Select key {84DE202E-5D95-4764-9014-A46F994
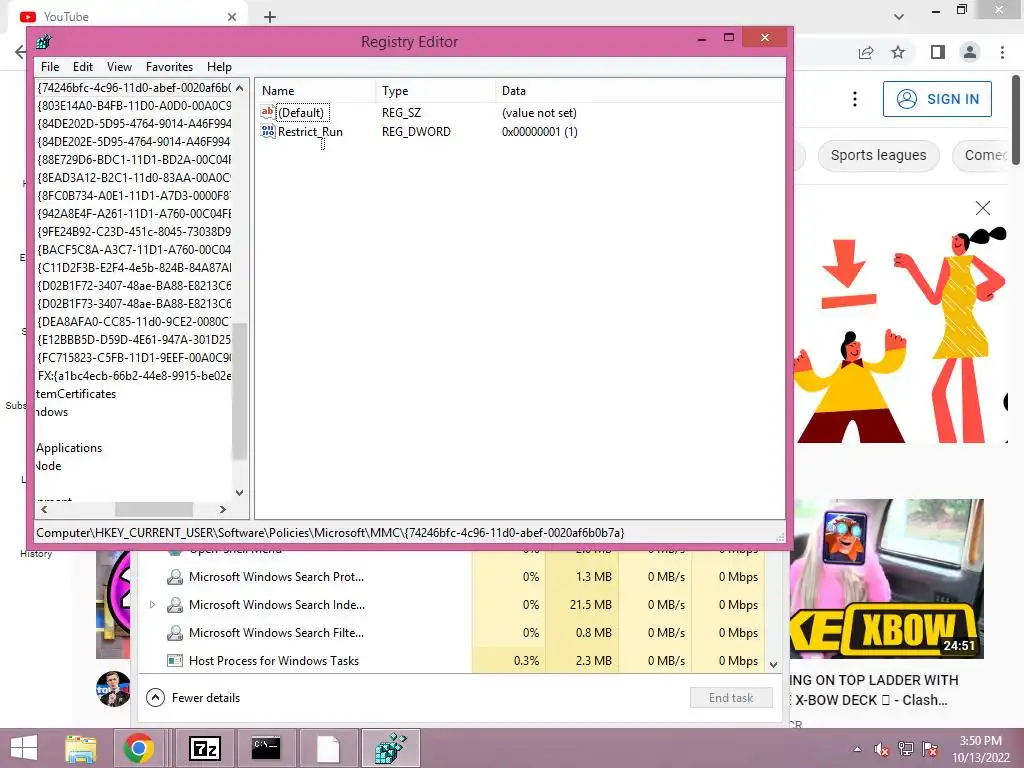Image resolution: width=1024 pixels, height=768 pixels. 134,142
